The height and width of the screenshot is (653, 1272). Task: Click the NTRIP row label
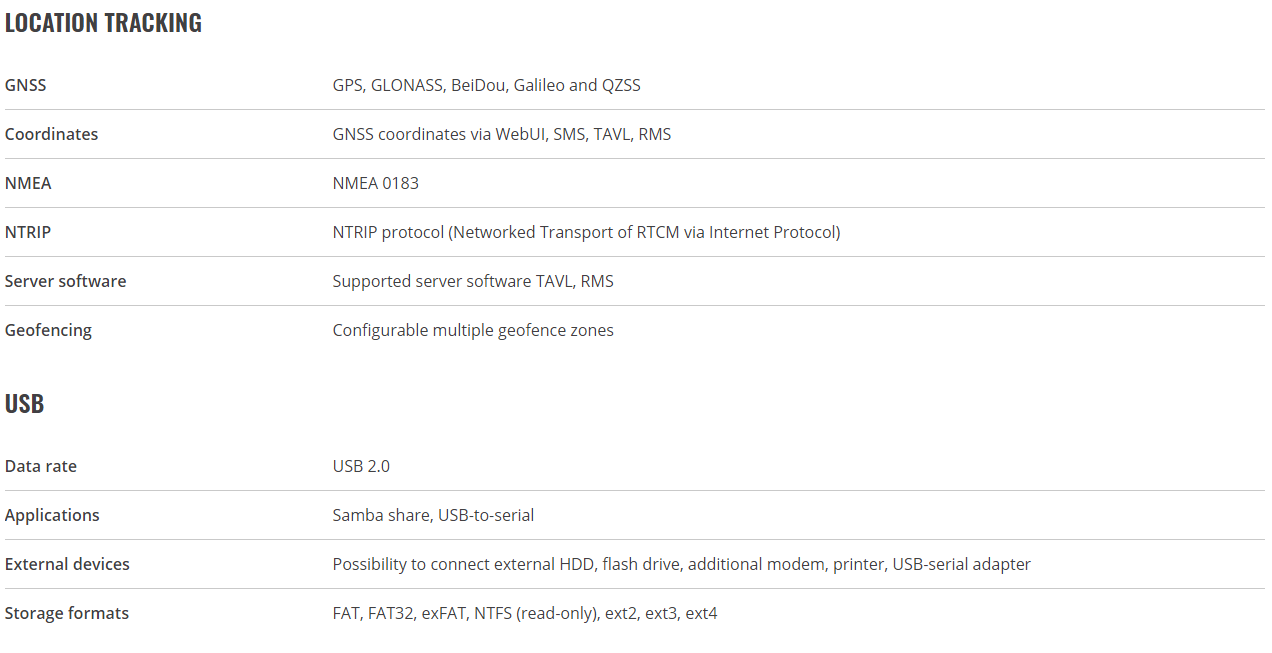pos(28,232)
